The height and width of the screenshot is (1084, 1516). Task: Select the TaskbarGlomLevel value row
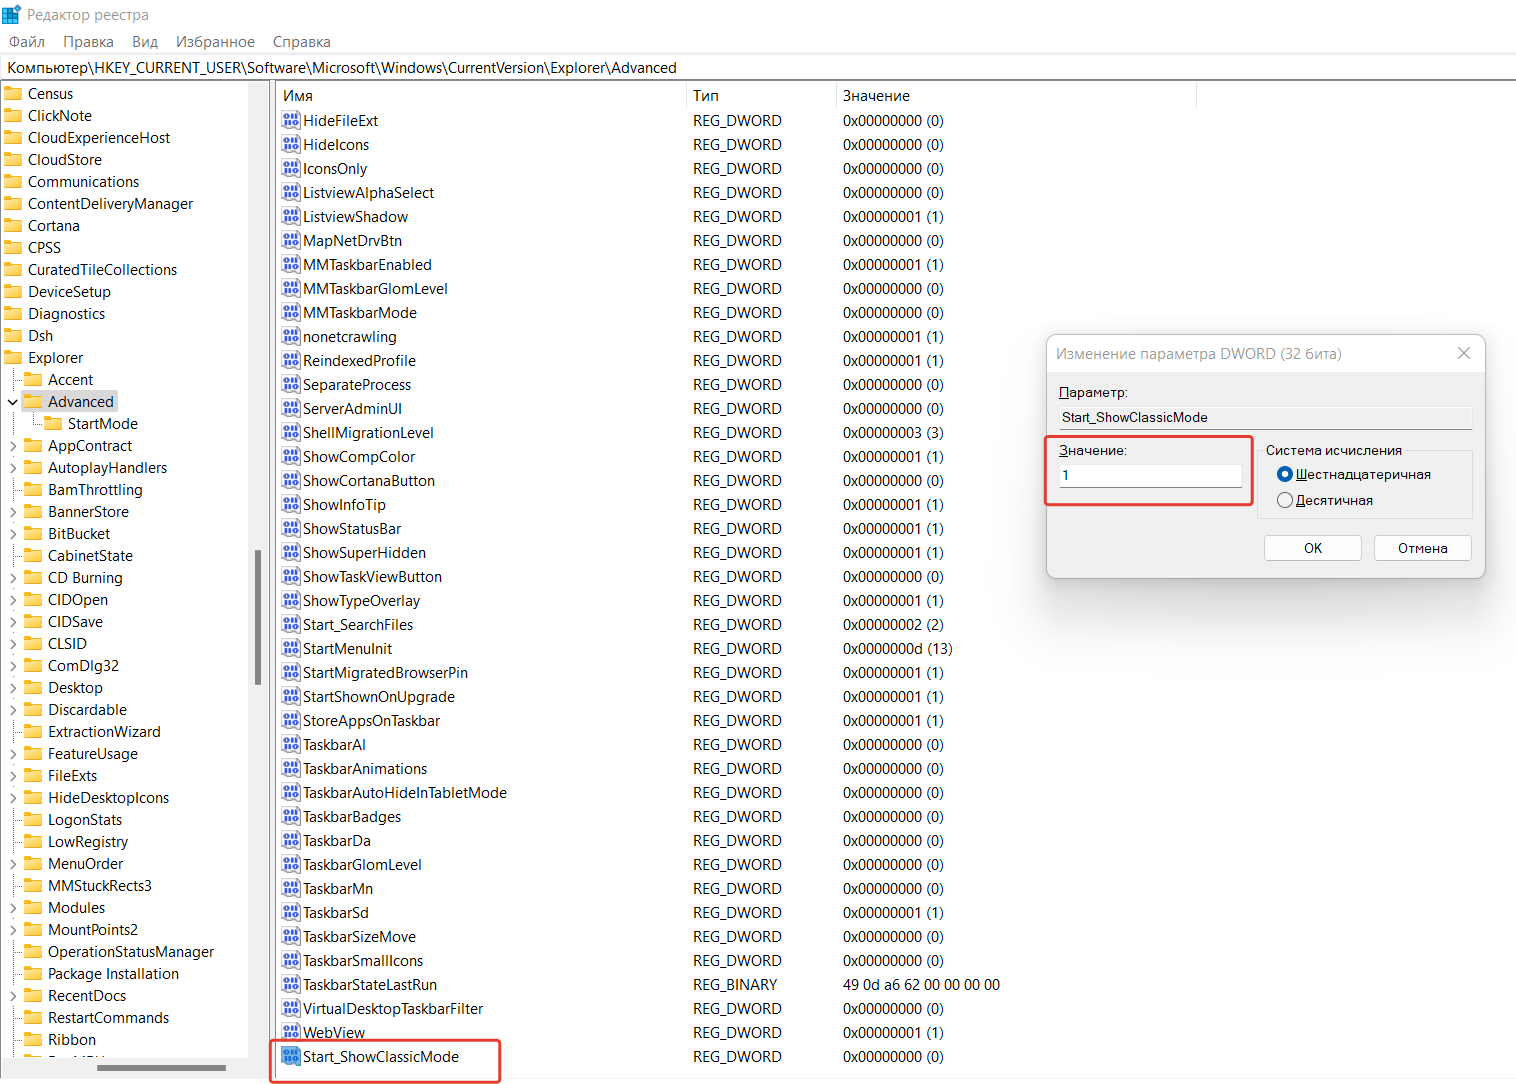pyautogui.click(x=362, y=864)
